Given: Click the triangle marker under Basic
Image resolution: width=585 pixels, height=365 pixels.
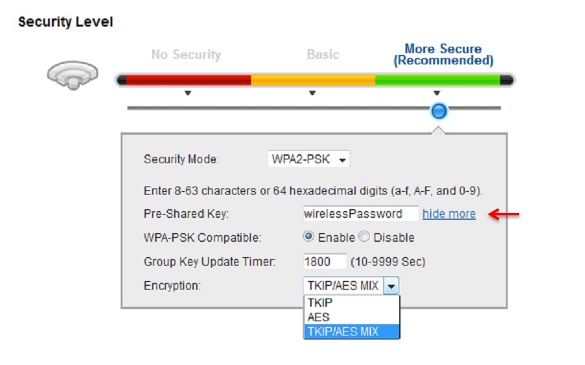Looking at the screenshot, I should (x=312, y=93).
